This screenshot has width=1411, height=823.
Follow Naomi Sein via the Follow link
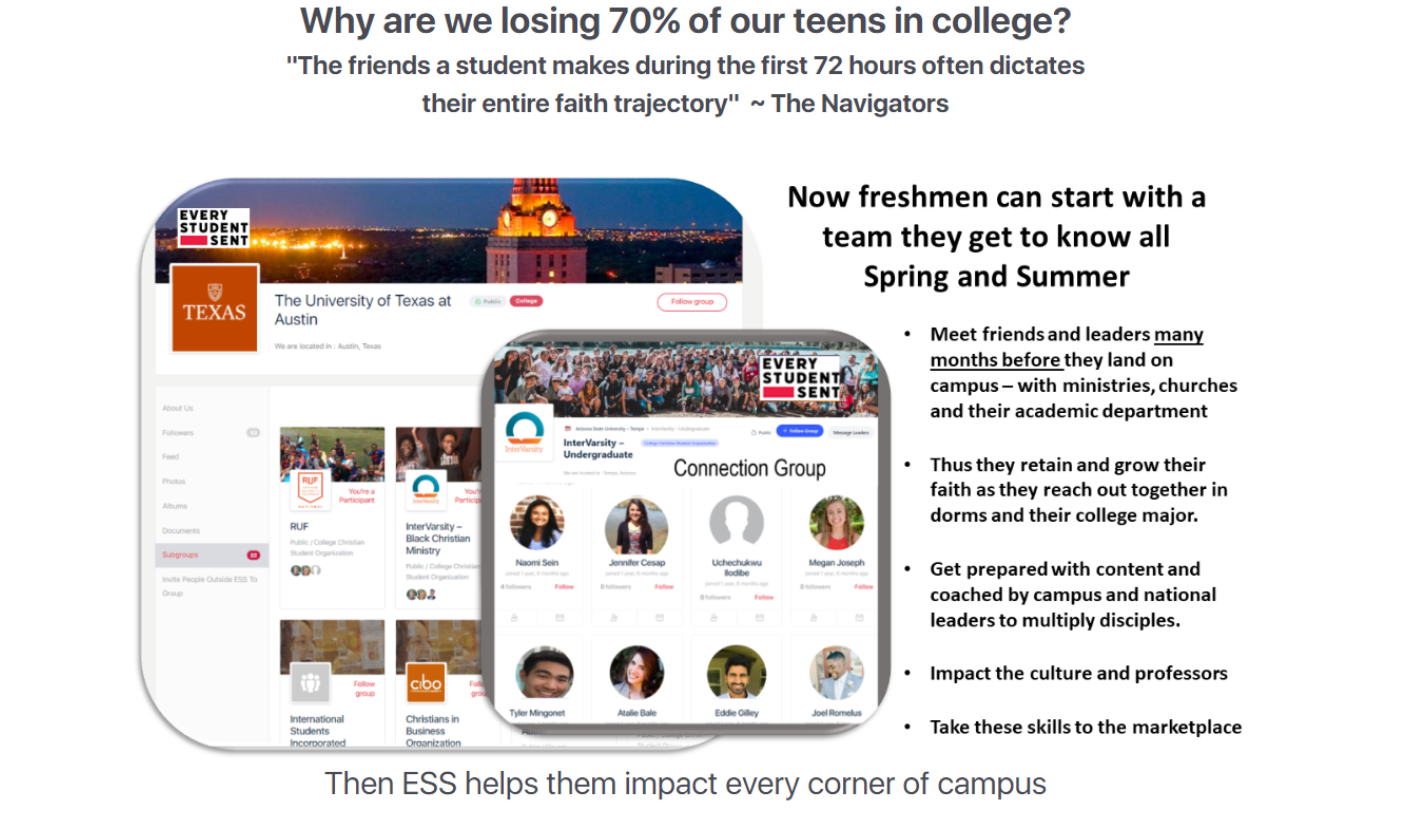pyautogui.click(x=564, y=587)
